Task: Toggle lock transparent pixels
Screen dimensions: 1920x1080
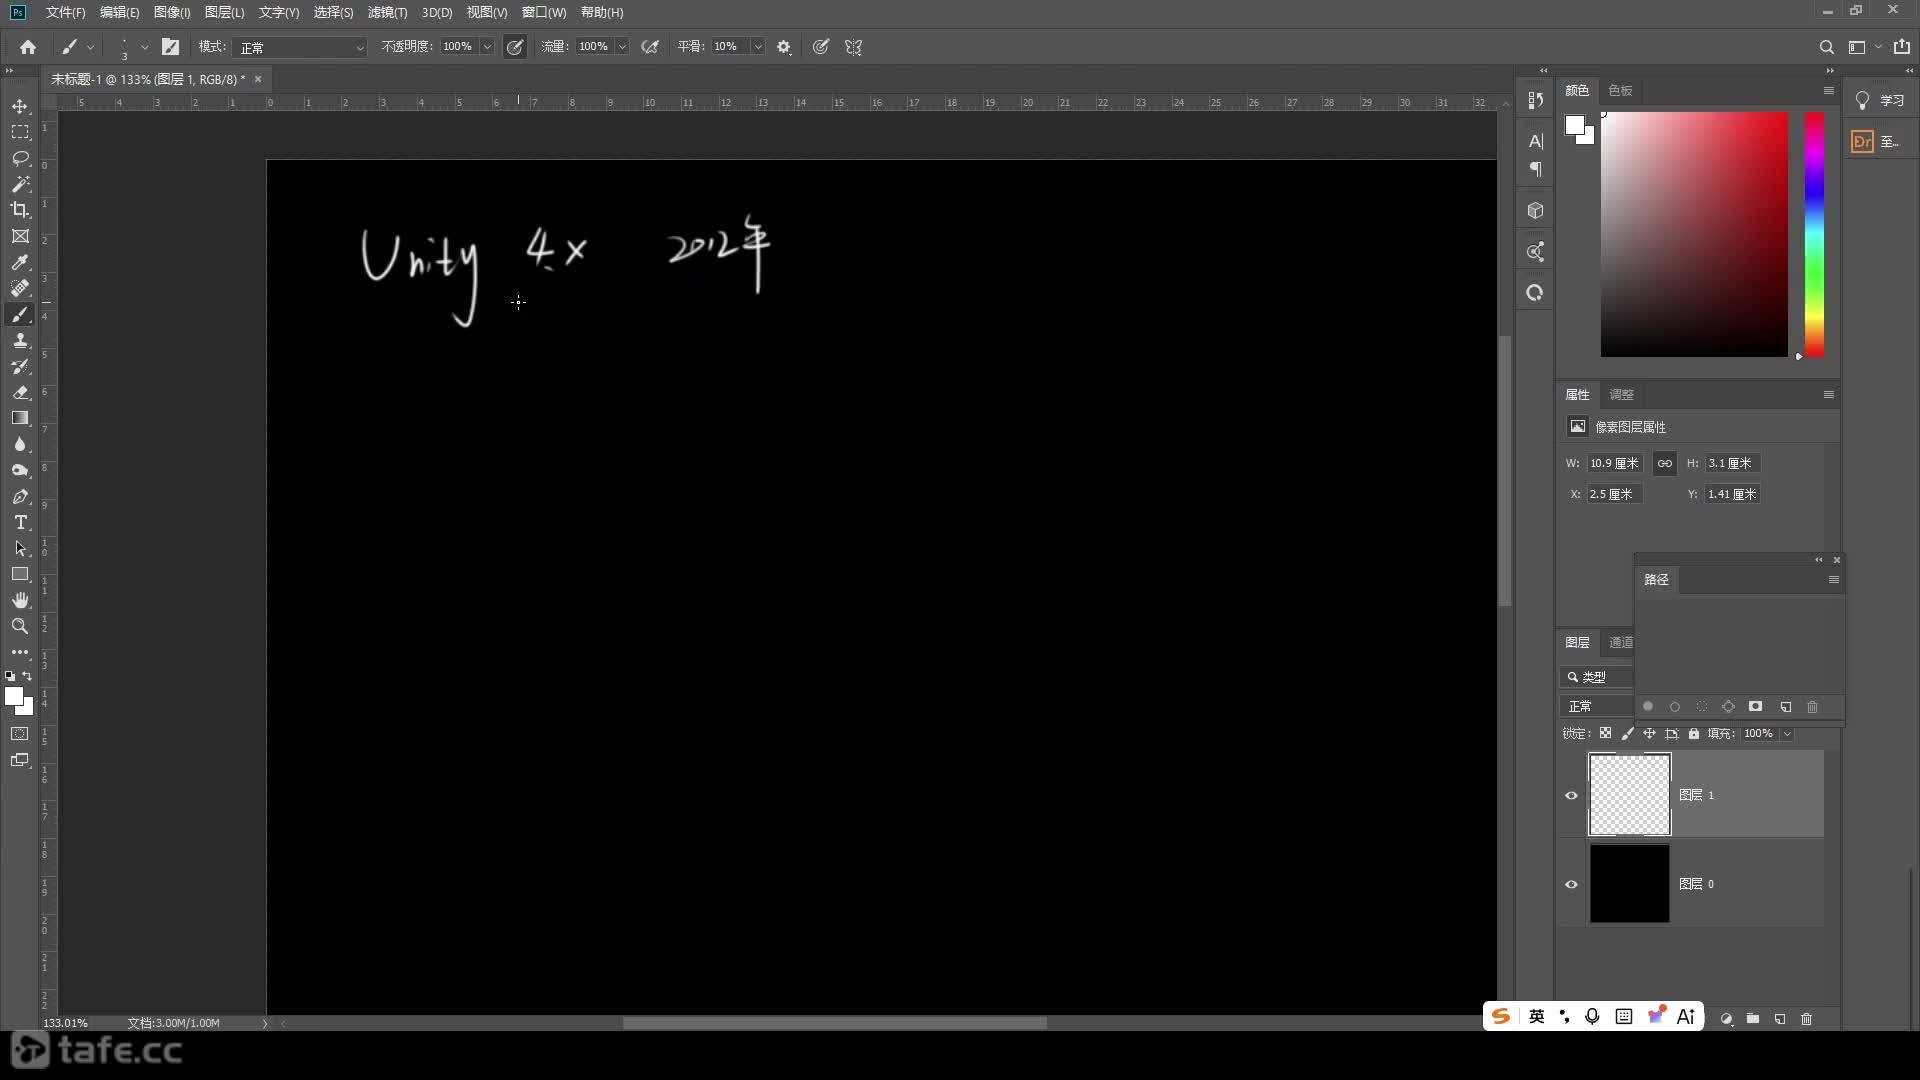Action: click(1605, 733)
